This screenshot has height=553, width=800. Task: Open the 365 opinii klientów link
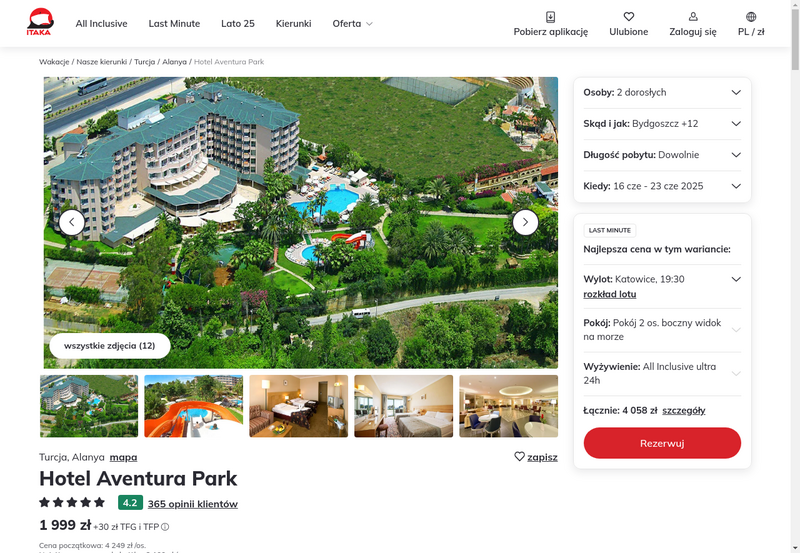[192, 504]
